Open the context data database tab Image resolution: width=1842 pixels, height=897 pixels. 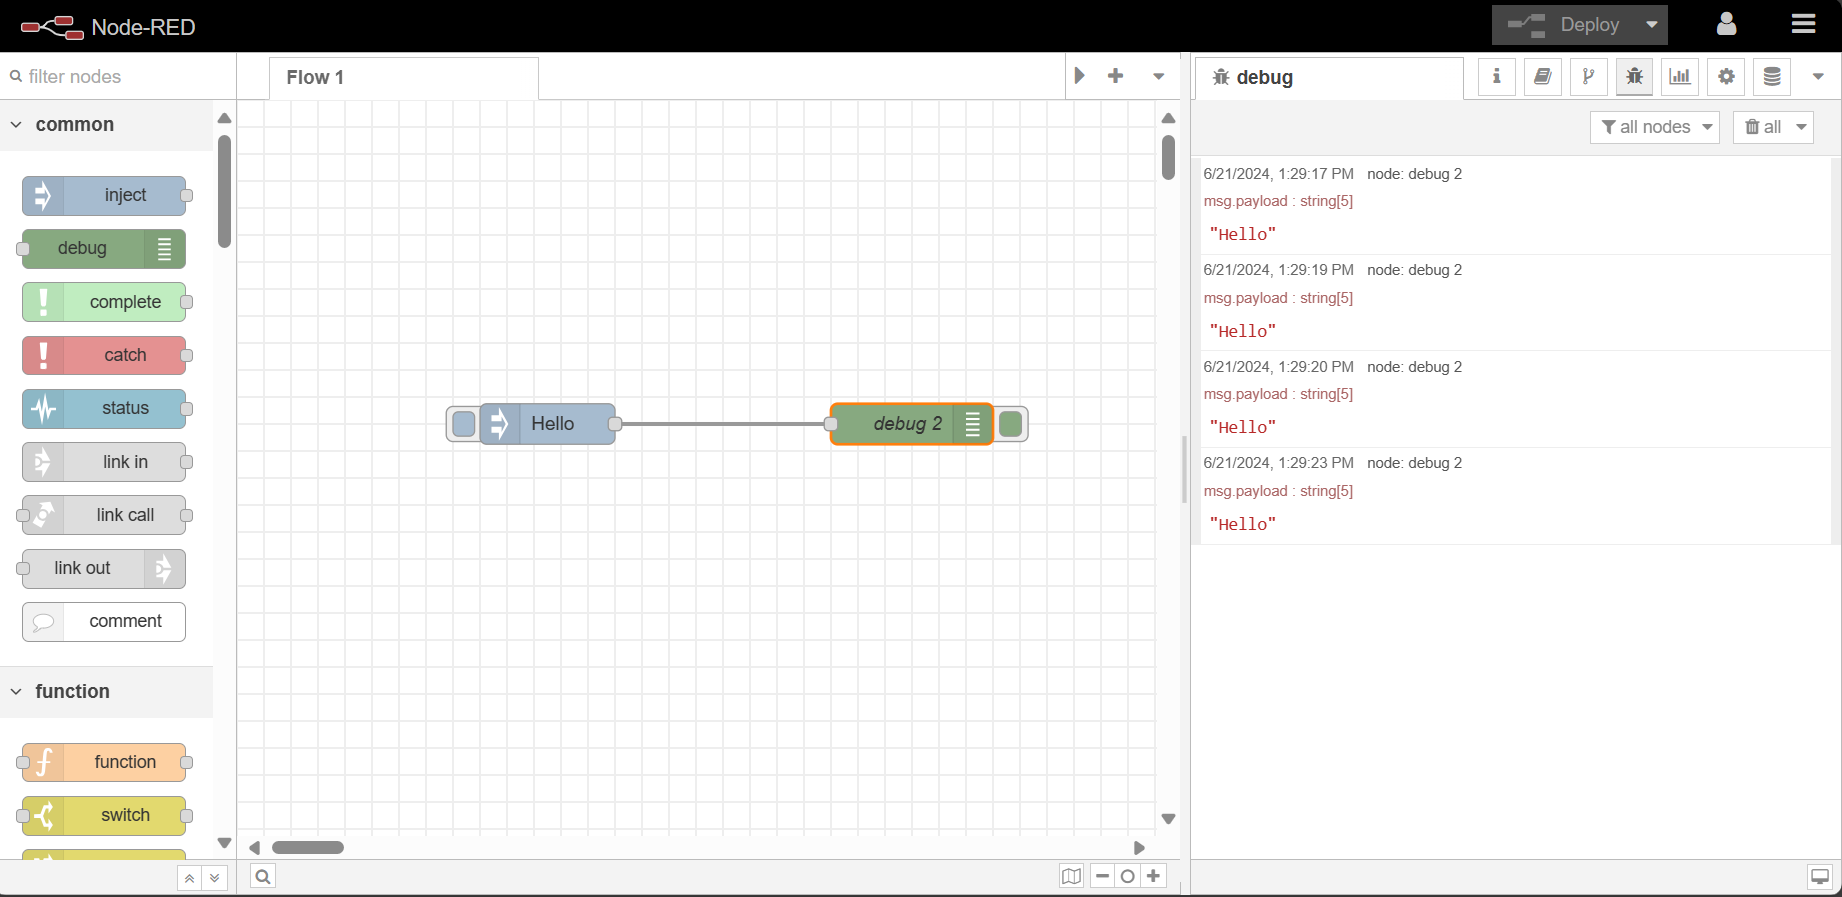1772,77
